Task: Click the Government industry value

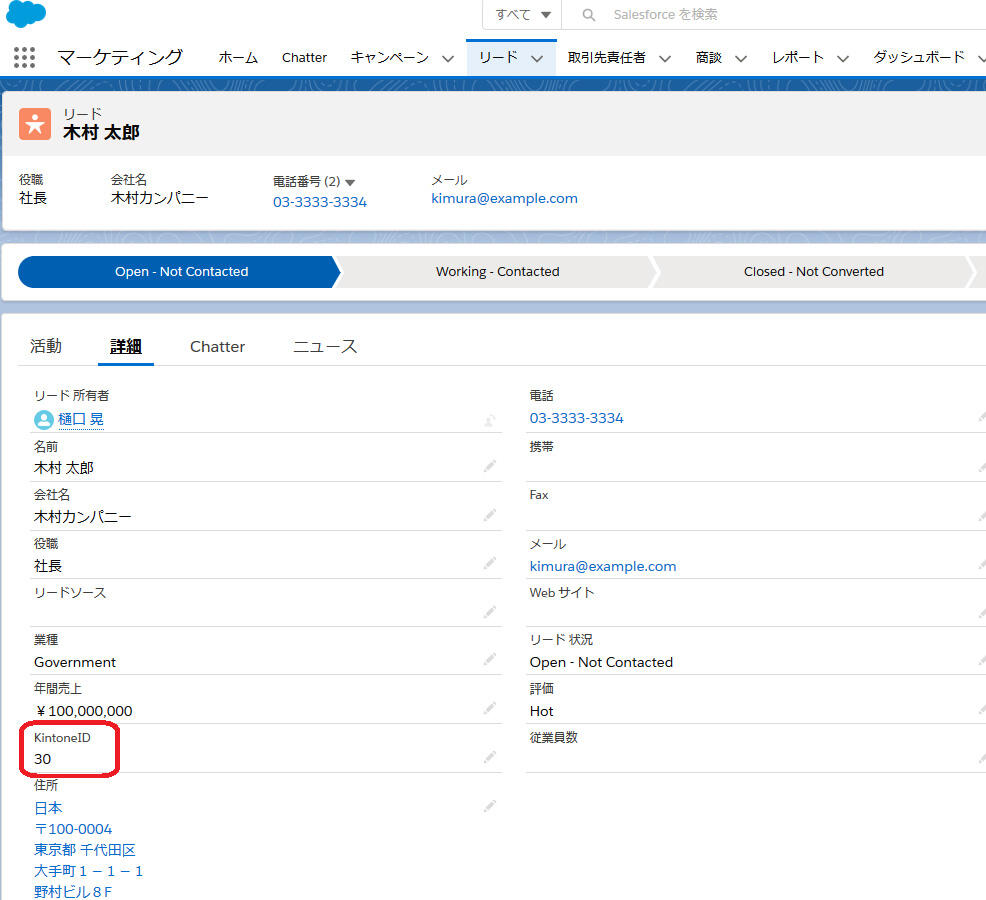Action: [x=75, y=662]
